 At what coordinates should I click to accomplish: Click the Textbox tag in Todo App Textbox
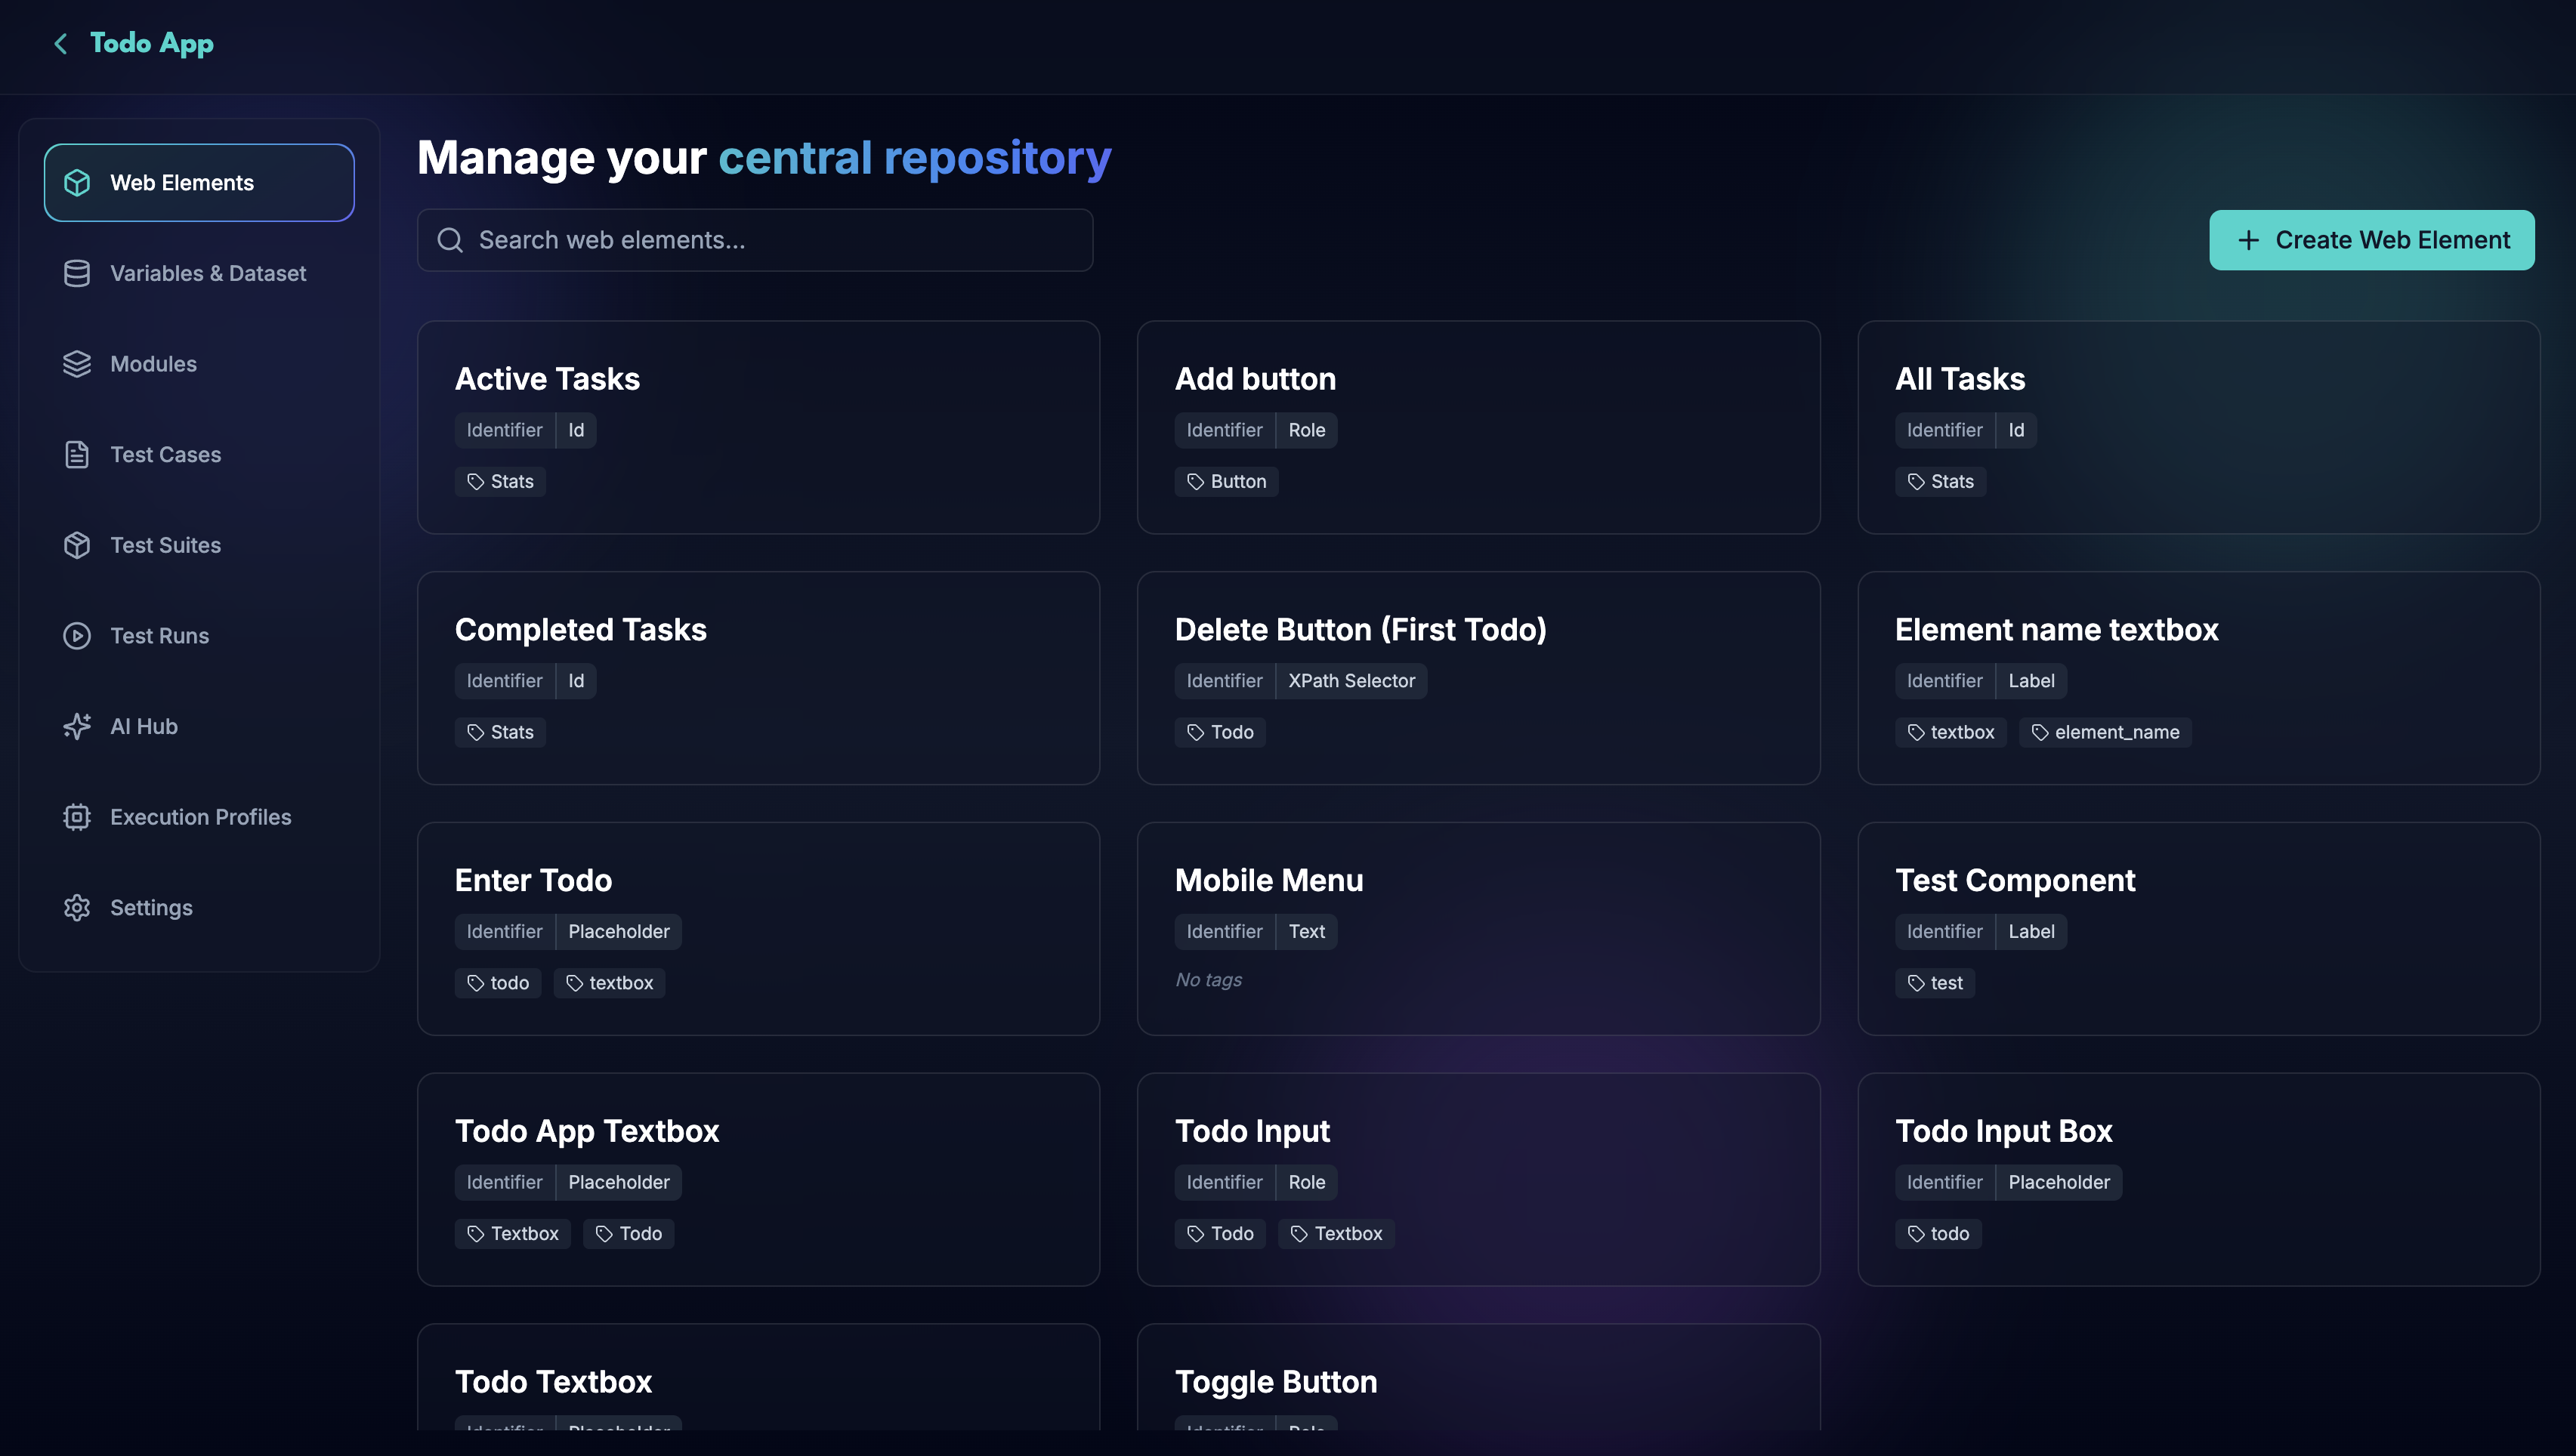(512, 1234)
